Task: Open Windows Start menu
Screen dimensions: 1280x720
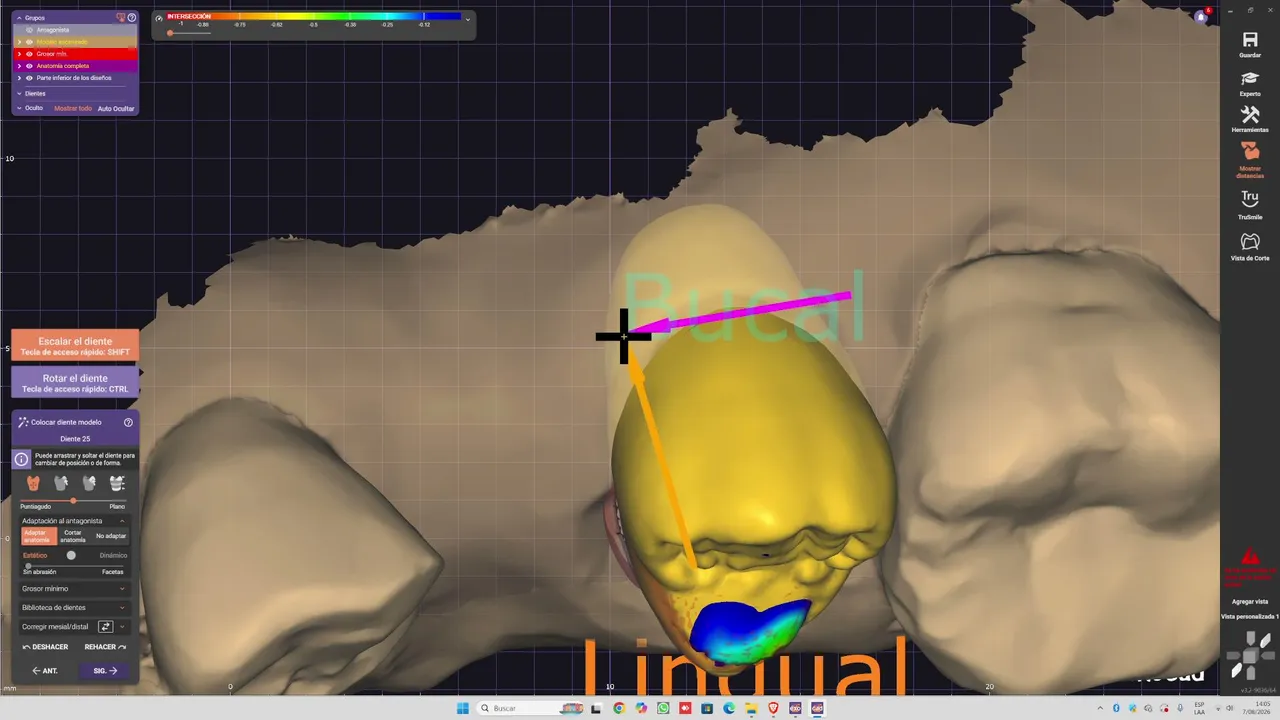Action: coord(462,708)
